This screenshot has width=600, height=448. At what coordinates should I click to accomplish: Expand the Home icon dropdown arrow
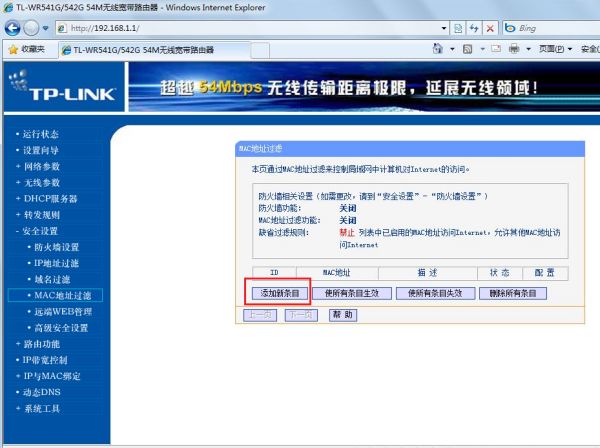[x=452, y=49]
